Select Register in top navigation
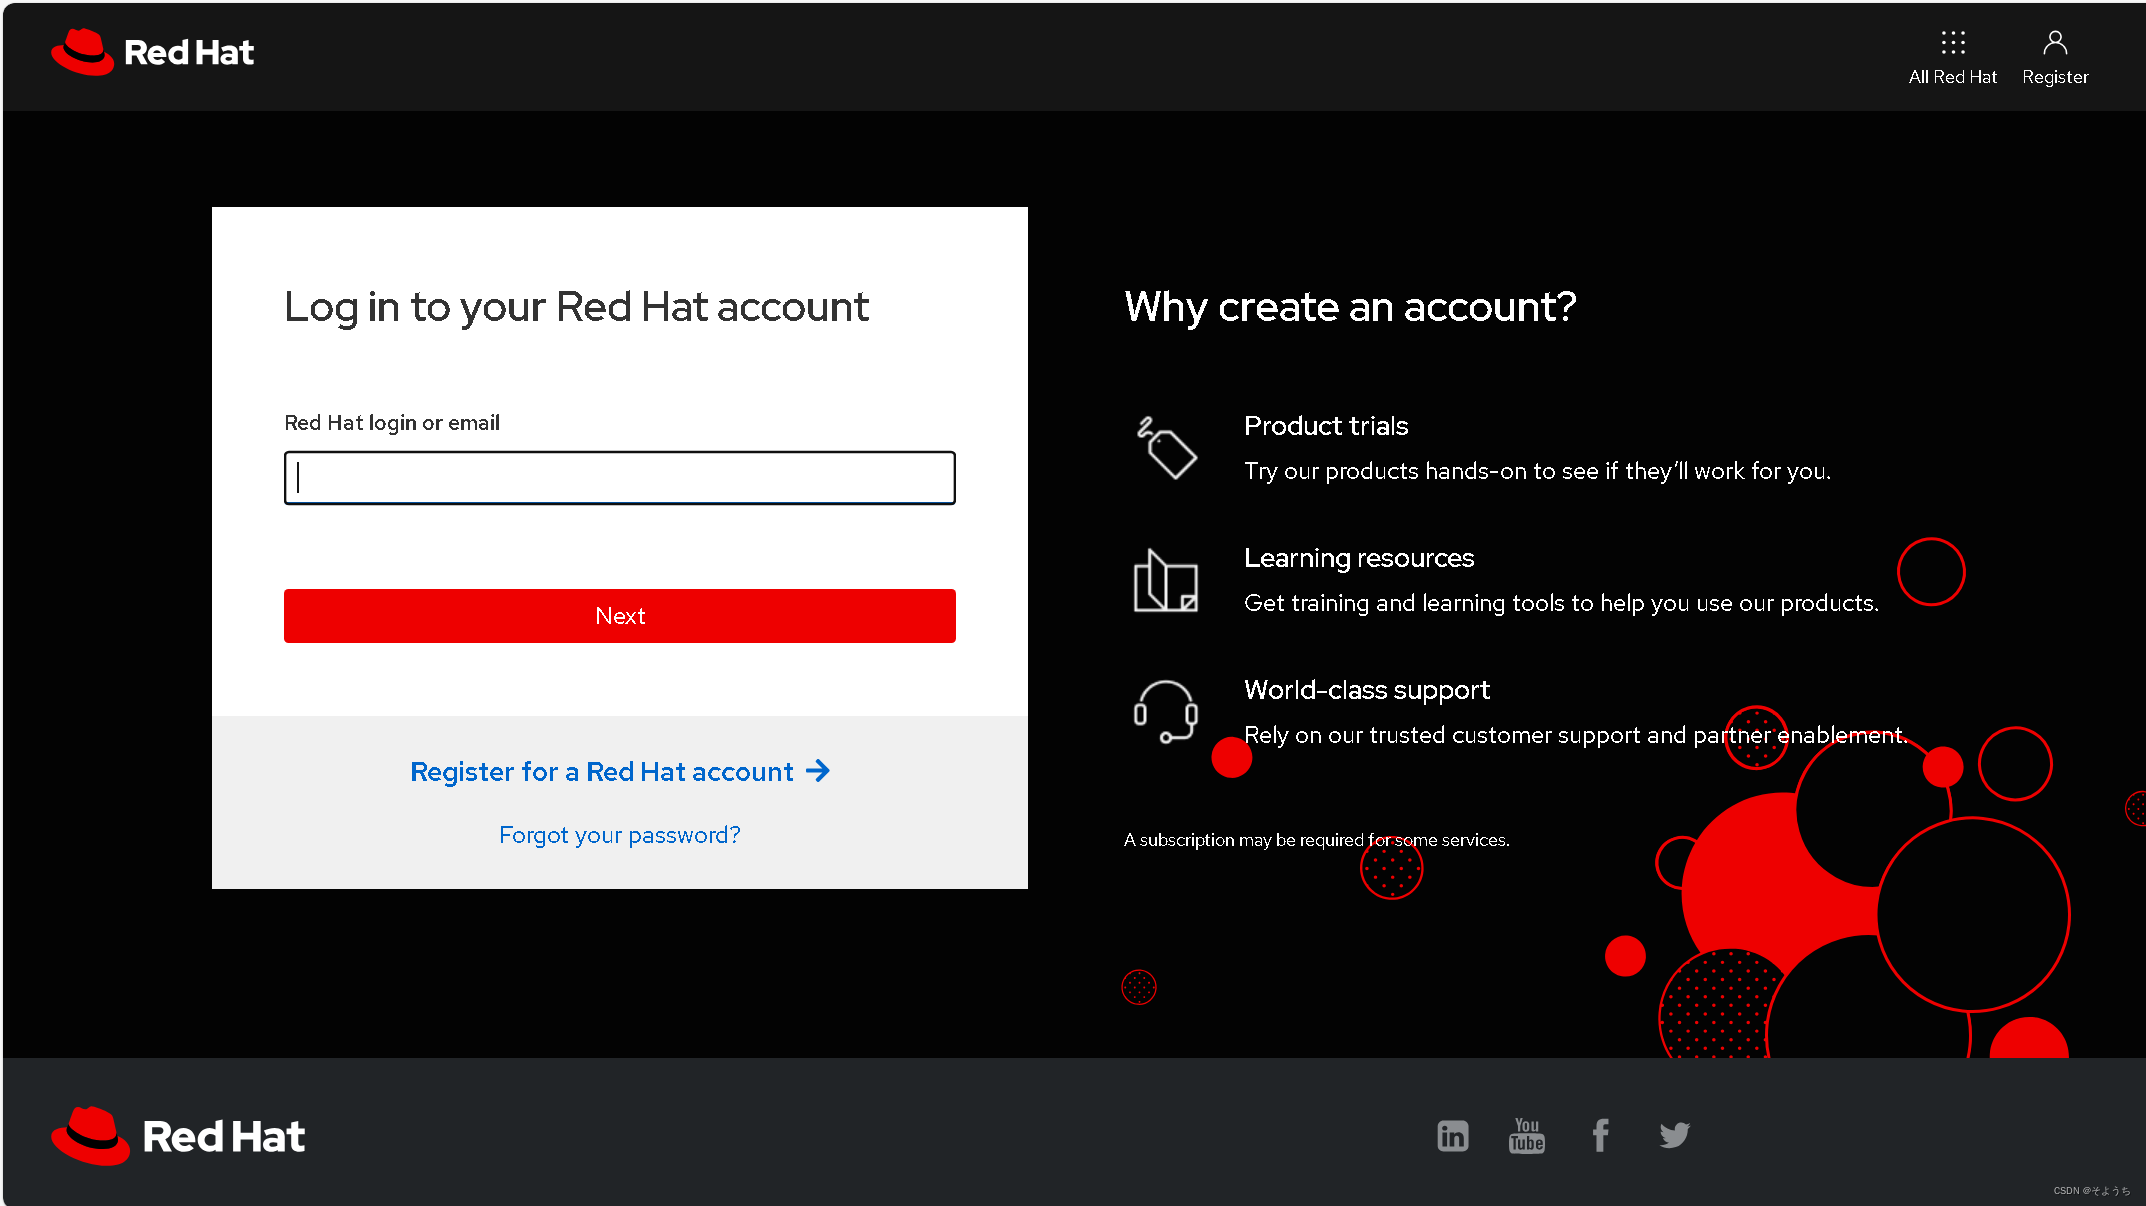 click(2054, 77)
